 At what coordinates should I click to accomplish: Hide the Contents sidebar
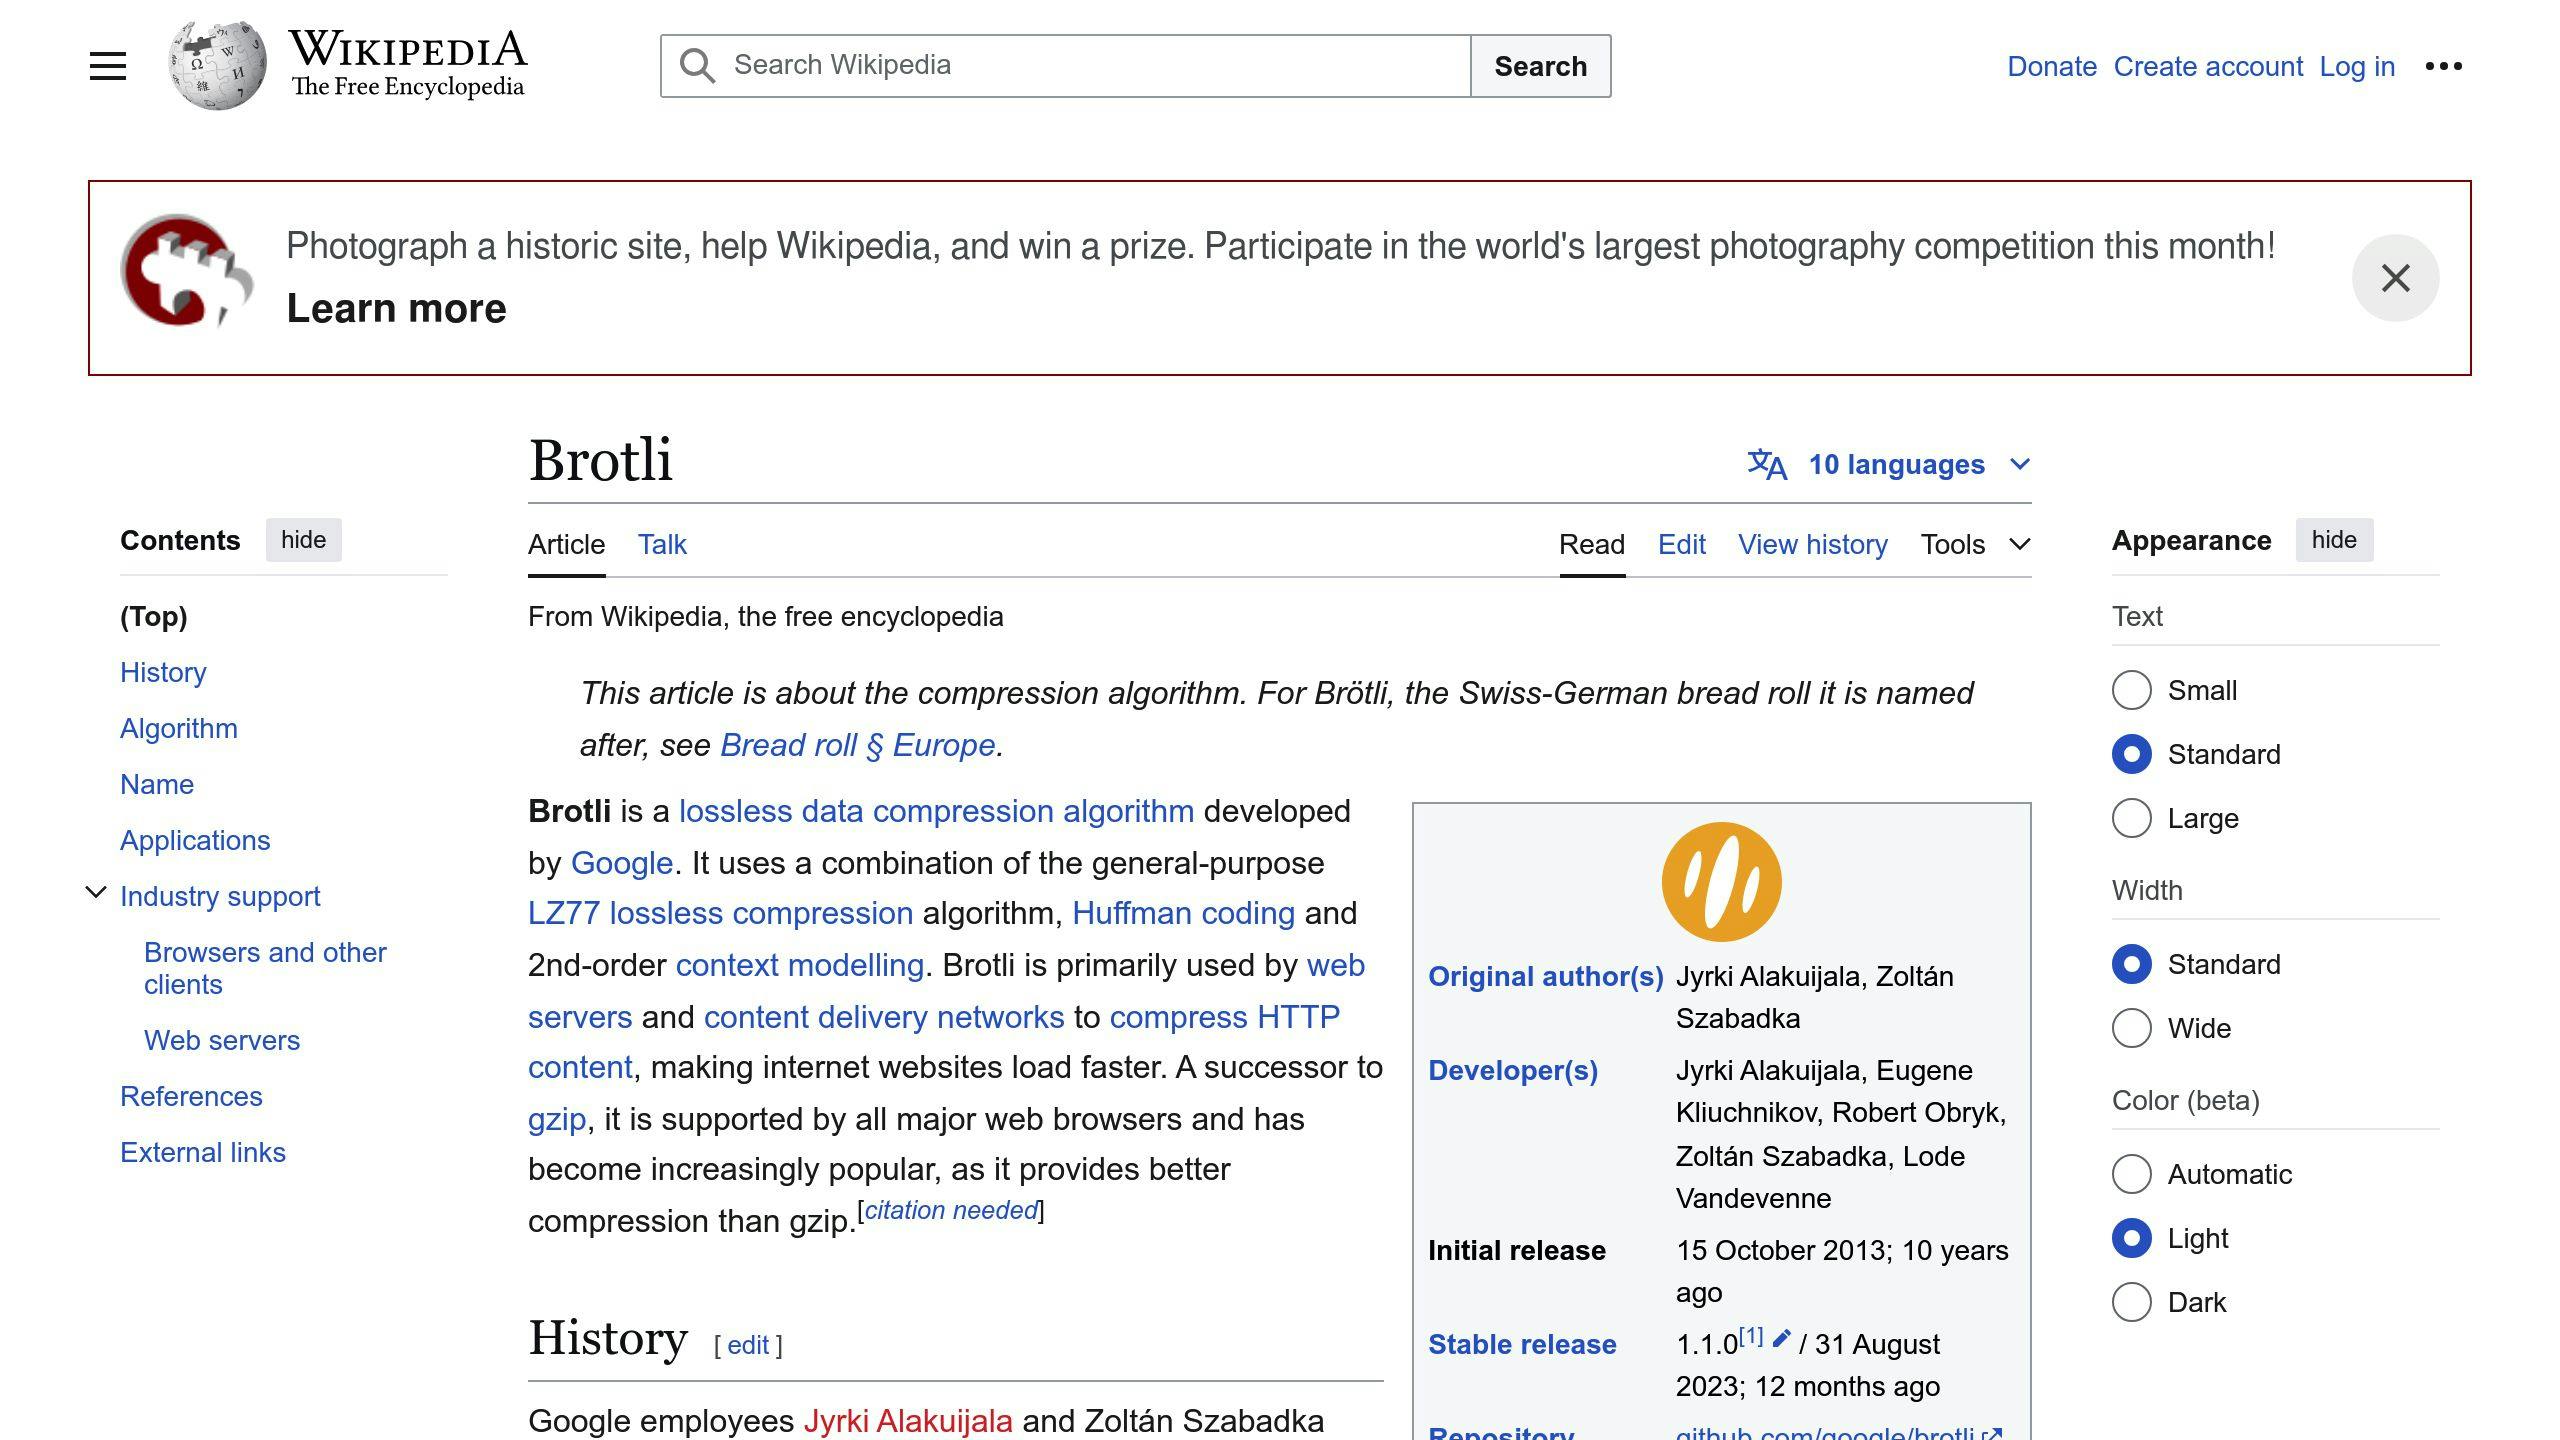[303, 540]
